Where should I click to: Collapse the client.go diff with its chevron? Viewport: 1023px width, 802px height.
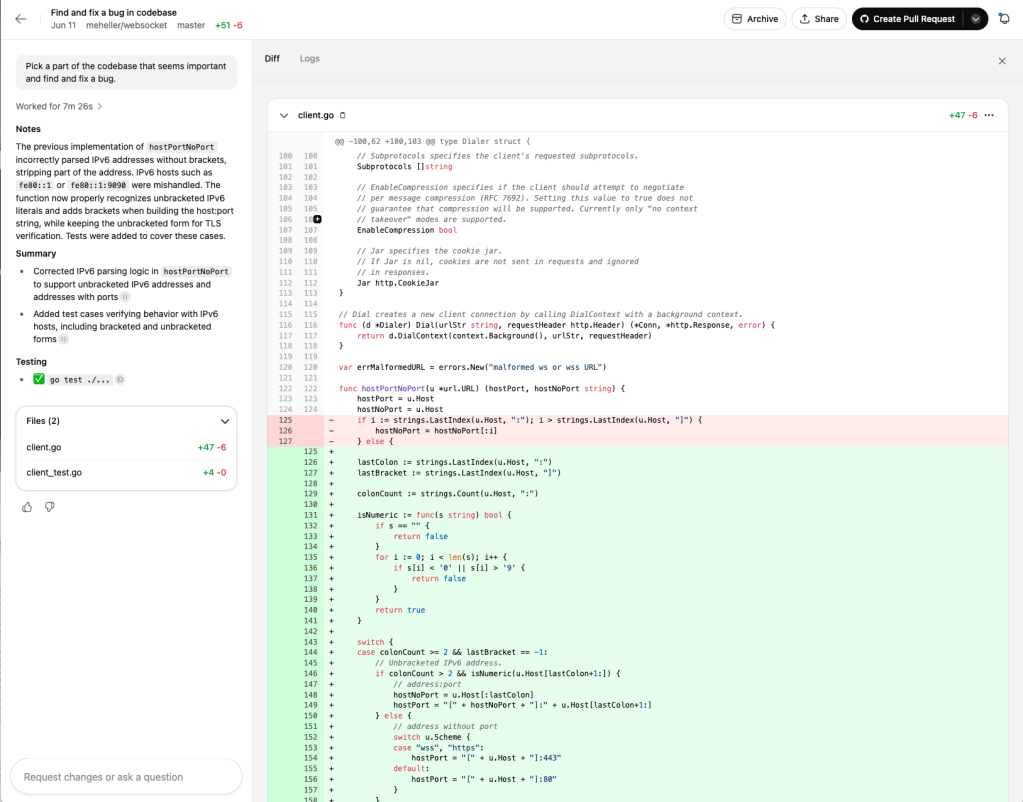pyautogui.click(x=285, y=115)
